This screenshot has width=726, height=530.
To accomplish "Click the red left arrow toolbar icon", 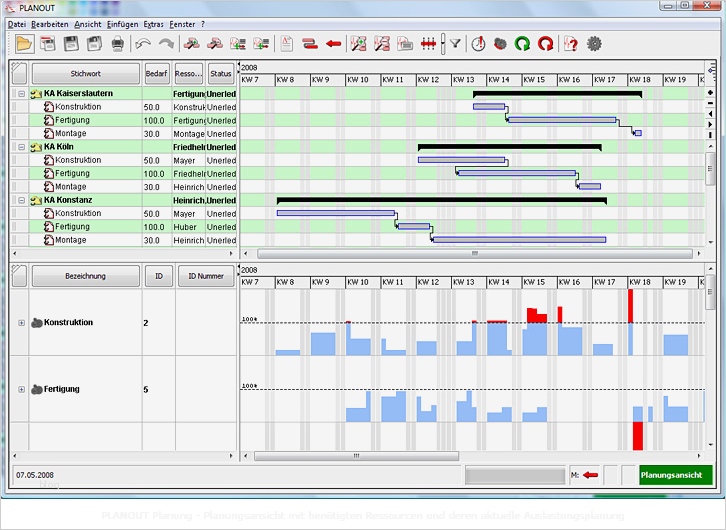I will tap(333, 44).
